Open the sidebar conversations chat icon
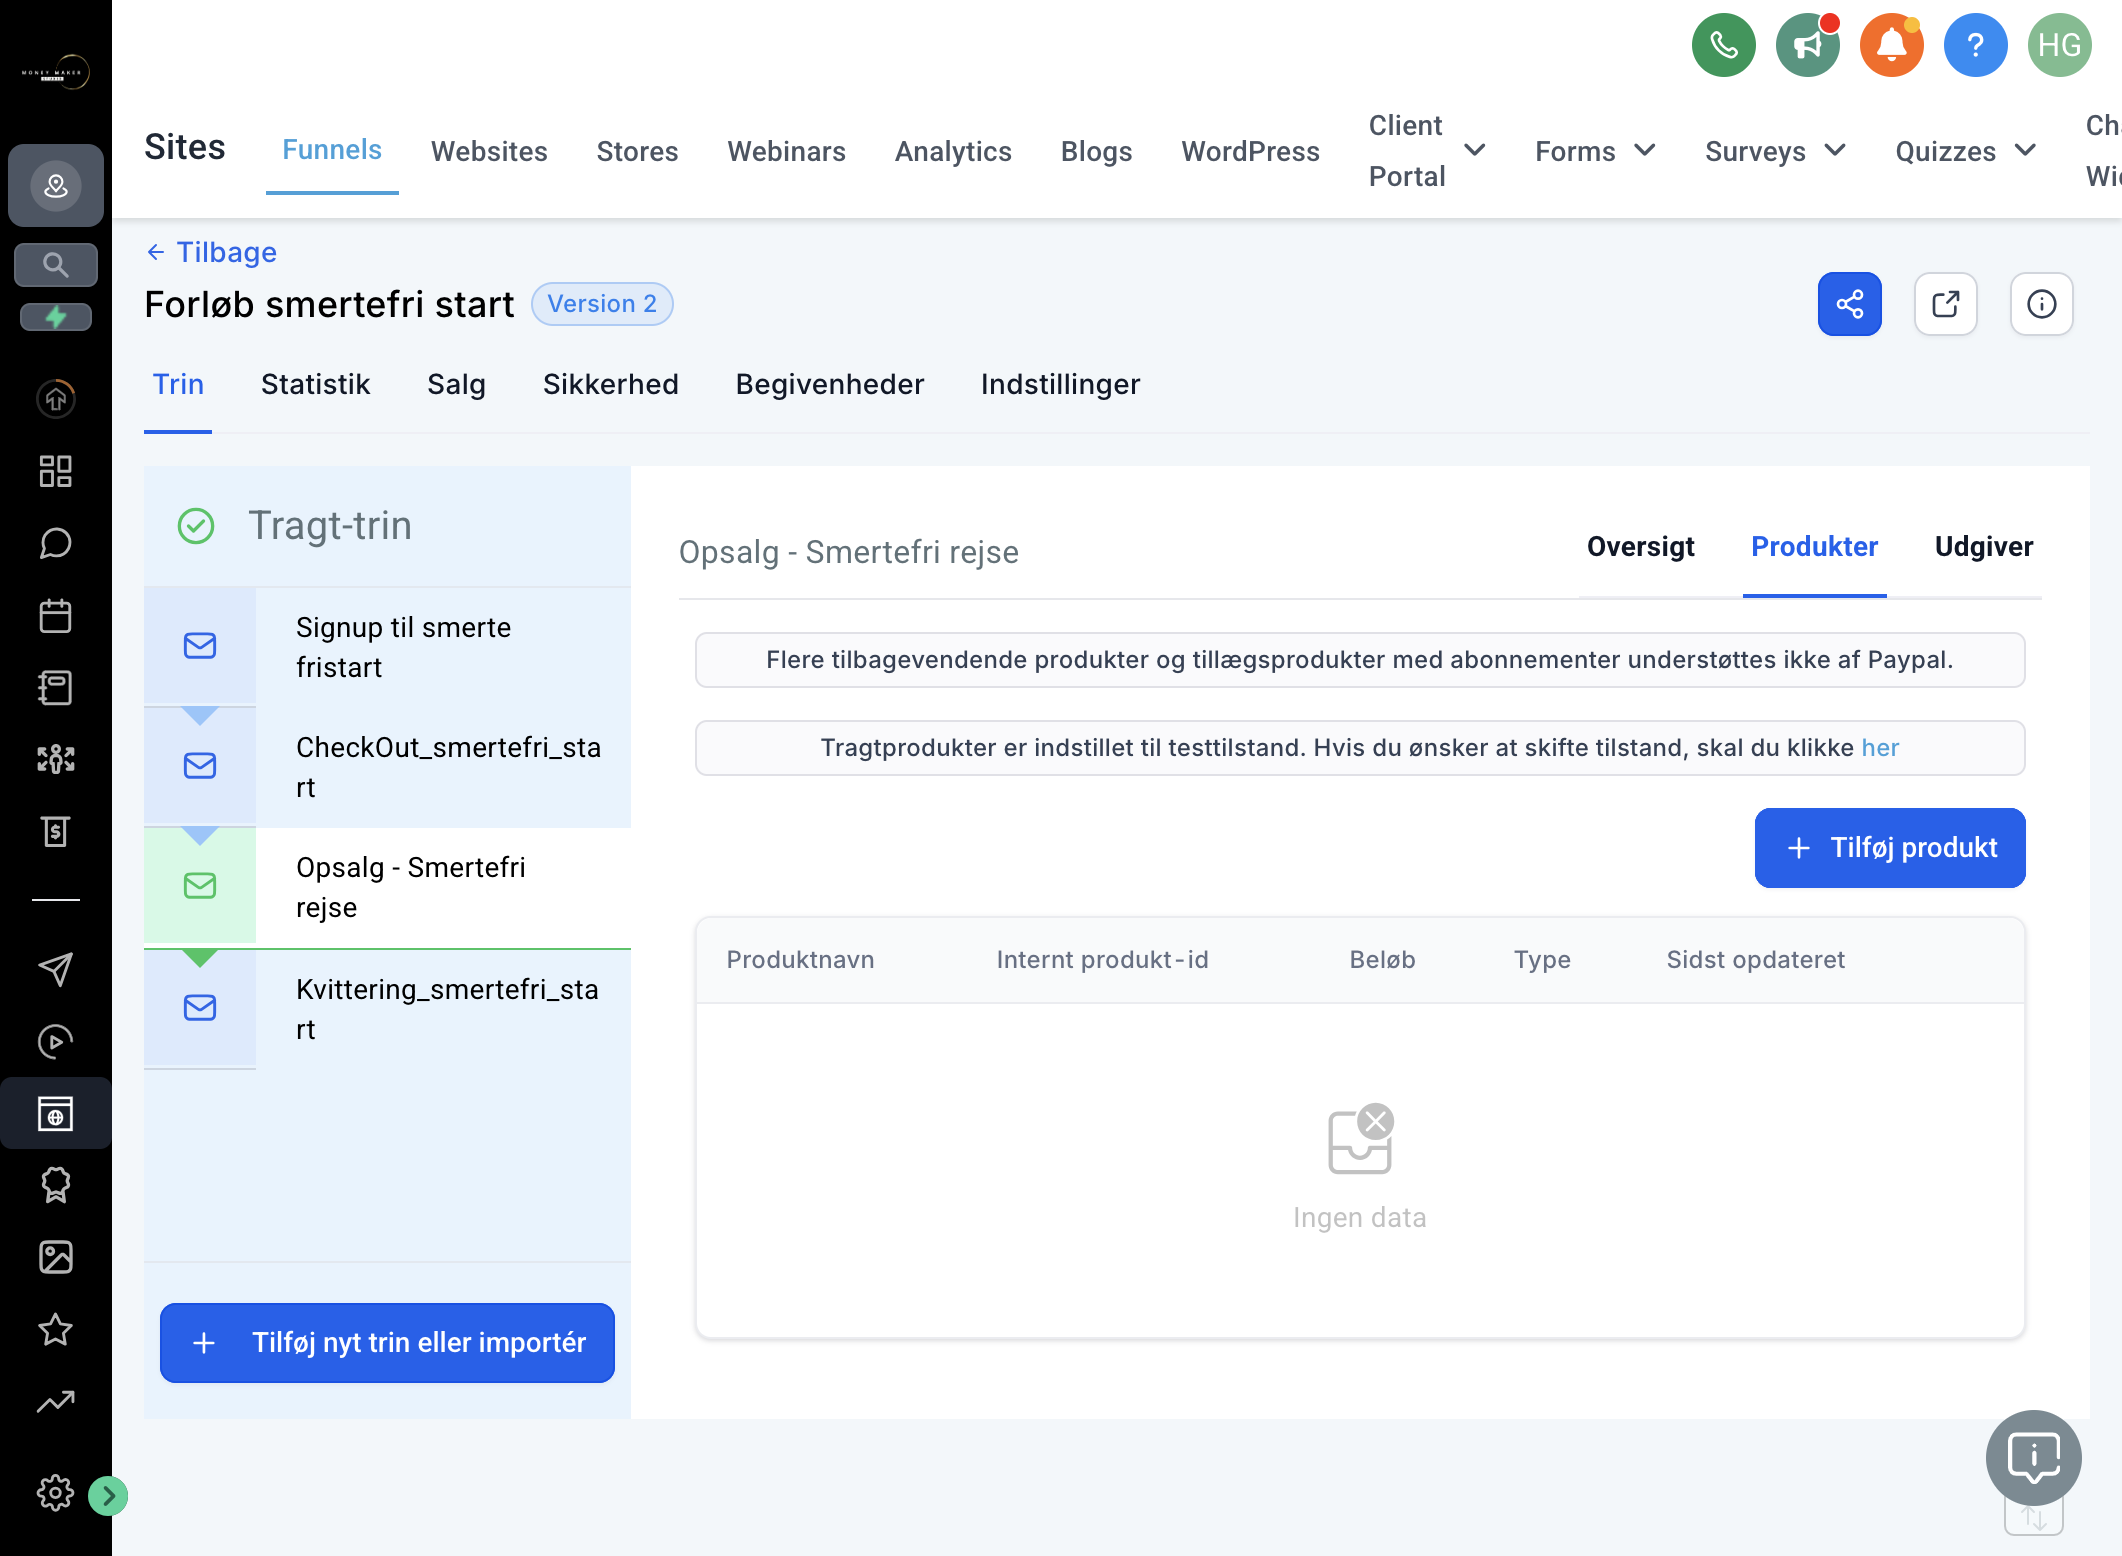The image size is (2122, 1556). [x=56, y=543]
